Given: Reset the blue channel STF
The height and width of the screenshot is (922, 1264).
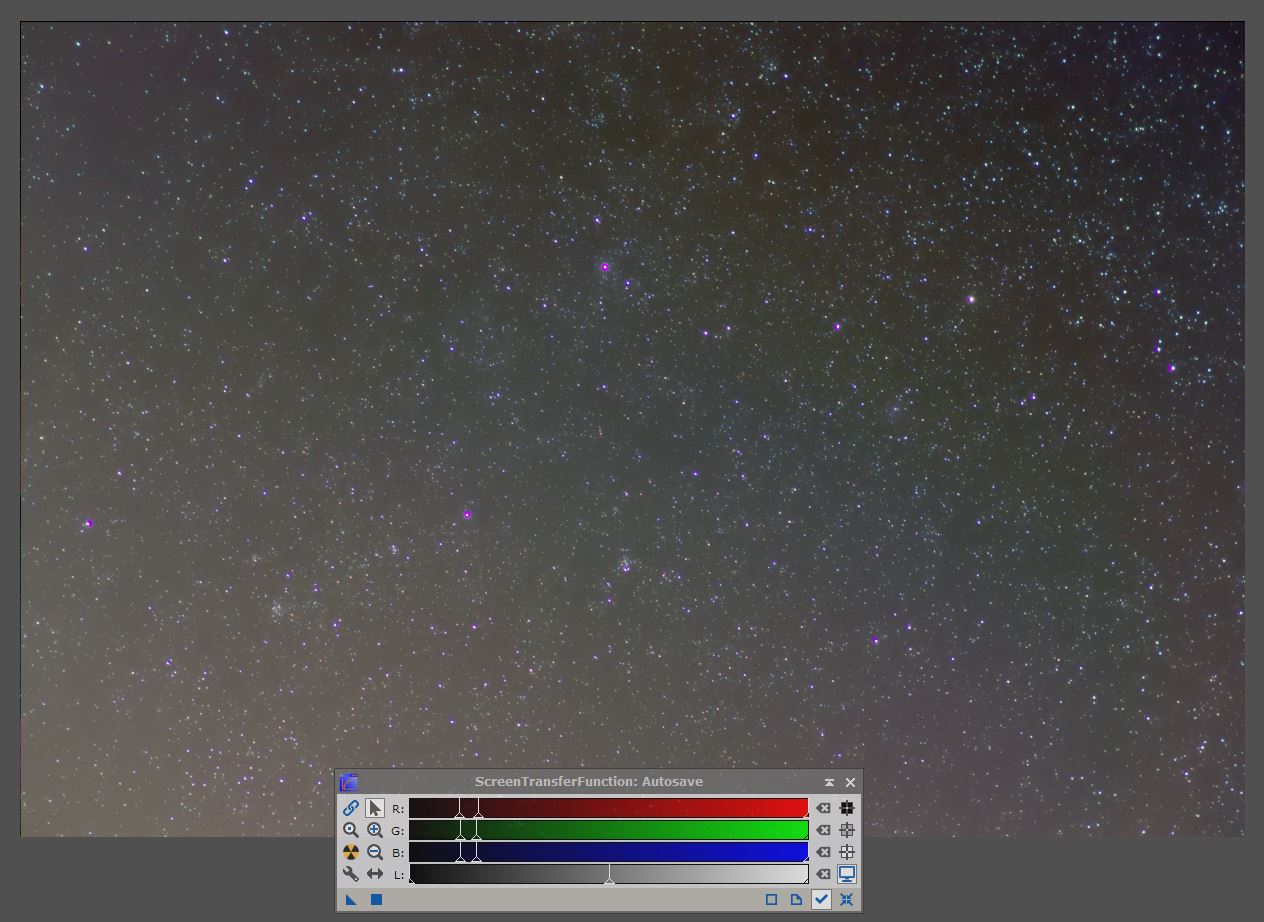Looking at the screenshot, I should click(x=823, y=852).
